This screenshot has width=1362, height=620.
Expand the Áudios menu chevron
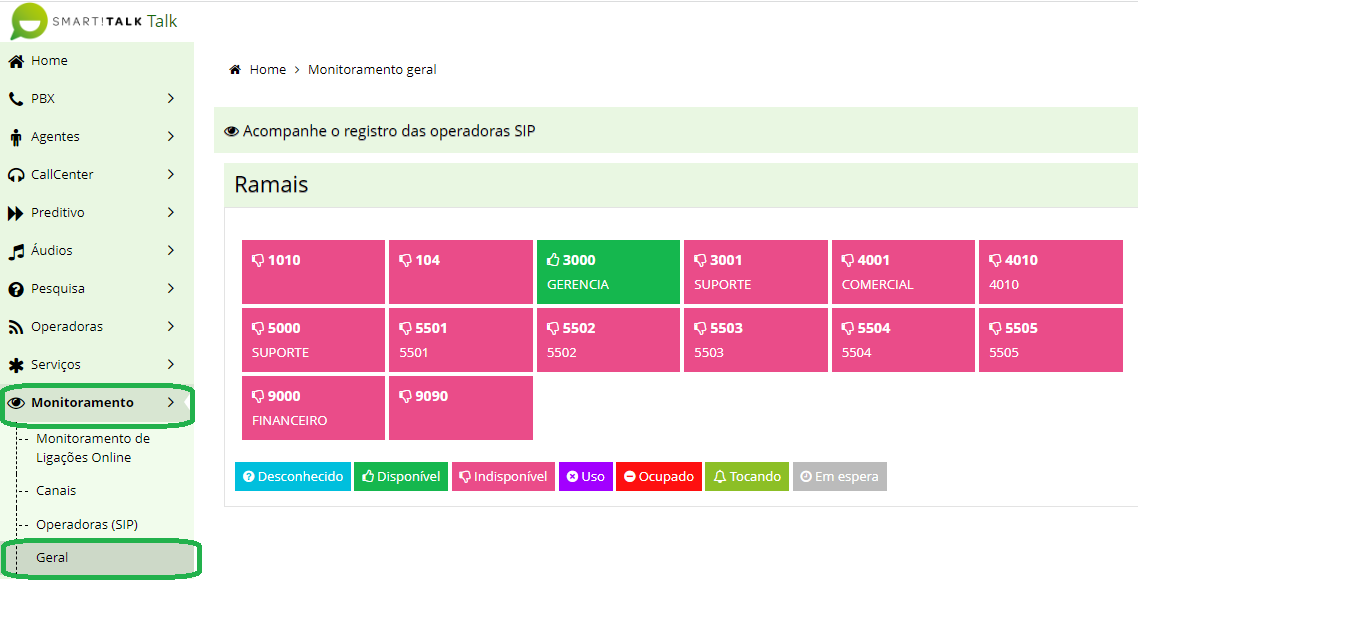pos(171,251)
